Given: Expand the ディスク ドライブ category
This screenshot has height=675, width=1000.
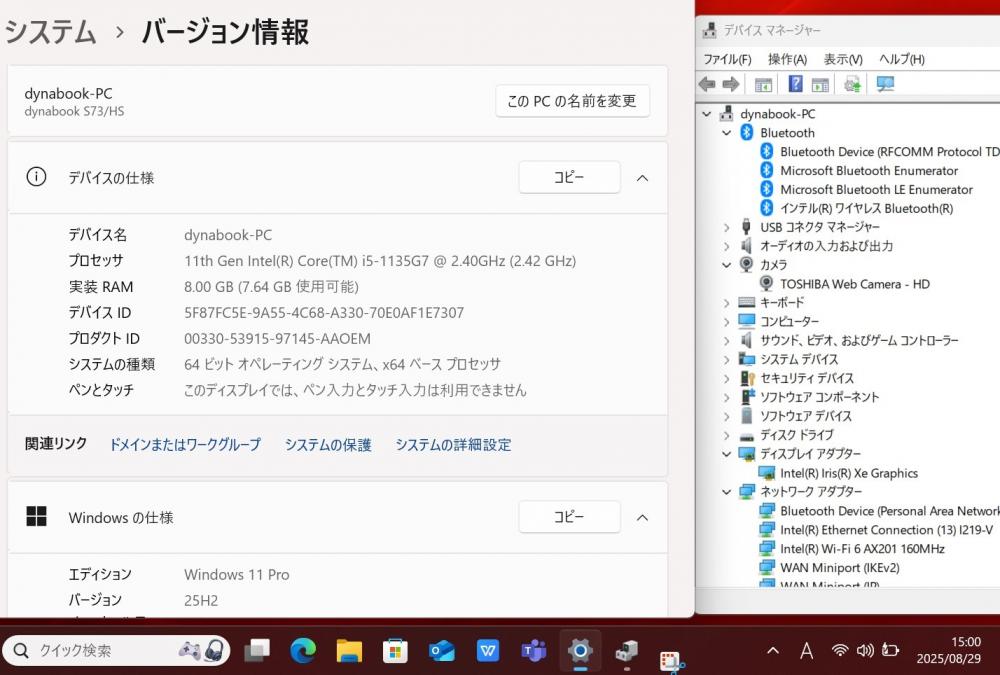Looking at the screenshot, I should [x=727, y=436].
